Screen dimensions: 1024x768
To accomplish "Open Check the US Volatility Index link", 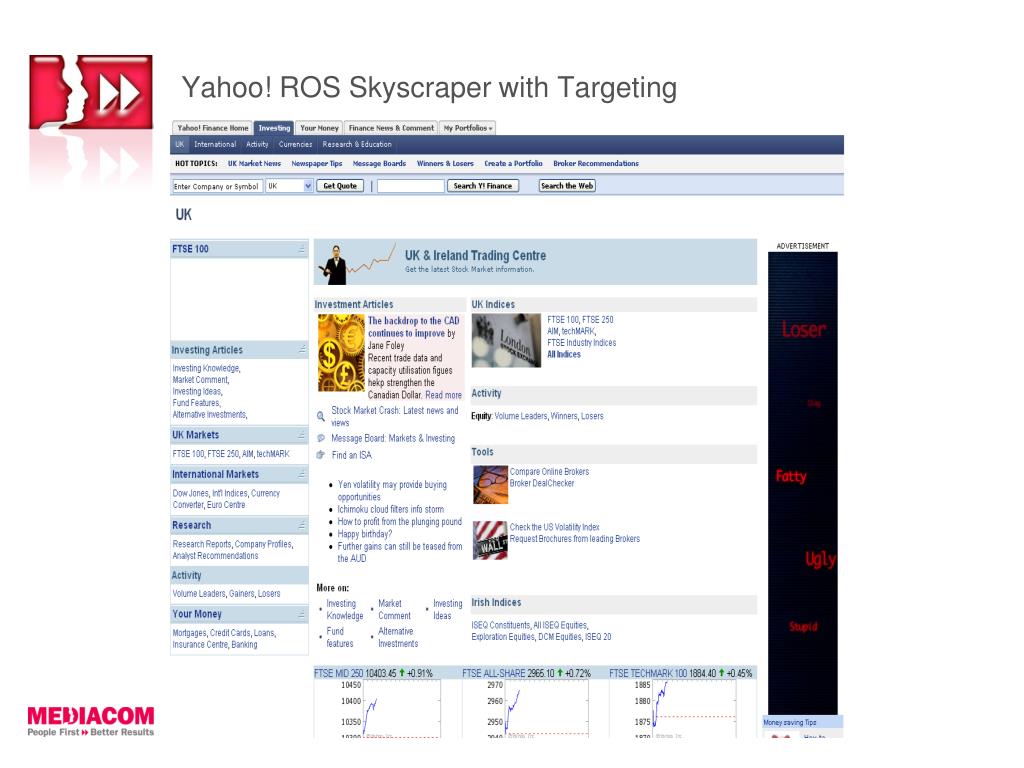I will pos(554,527).
